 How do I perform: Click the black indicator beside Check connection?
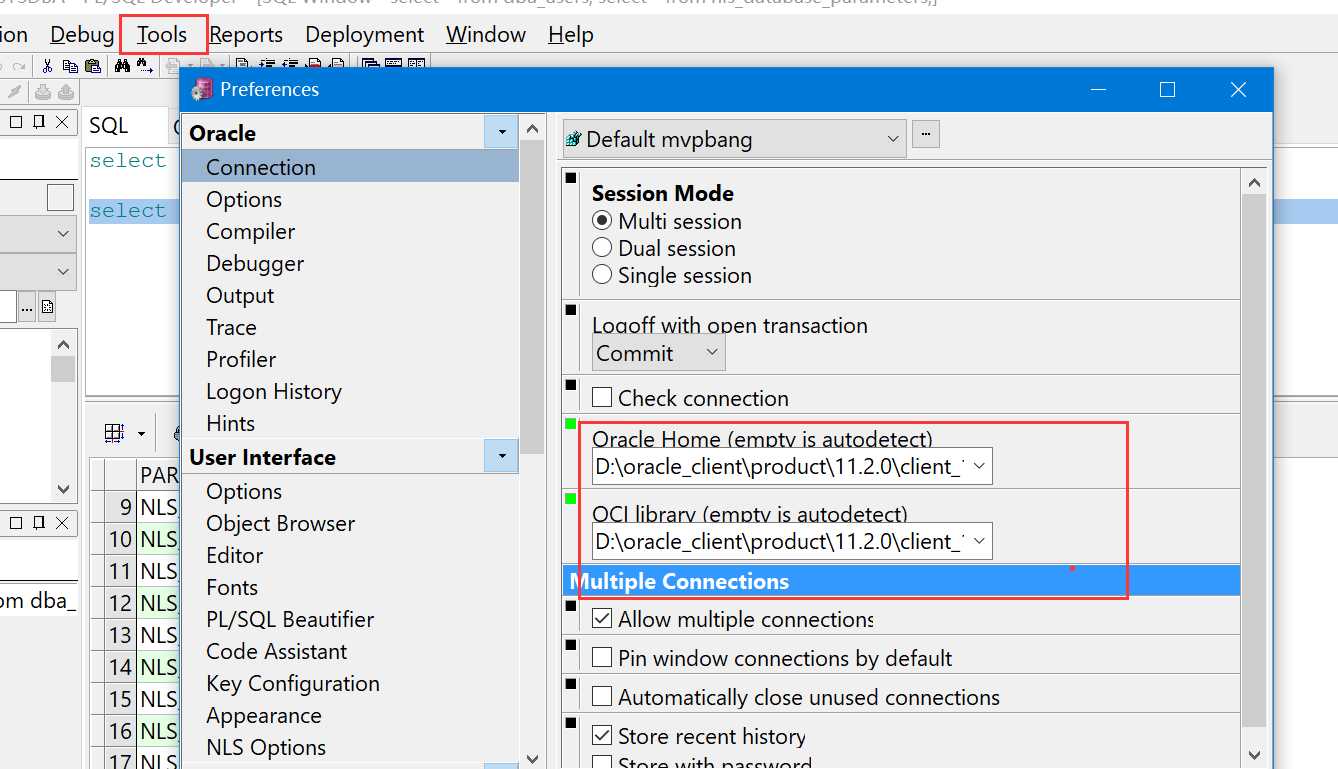(x=571, y=385)
